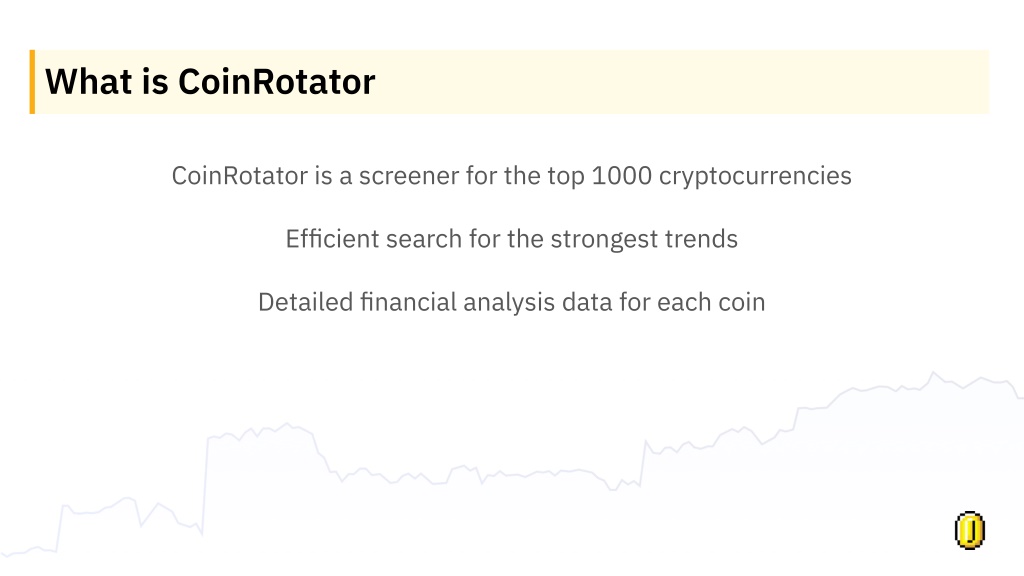Click the word "Detailed"
Viewport: 1024px width, 576px height.
pyautogui.click(x=305, y=302)
